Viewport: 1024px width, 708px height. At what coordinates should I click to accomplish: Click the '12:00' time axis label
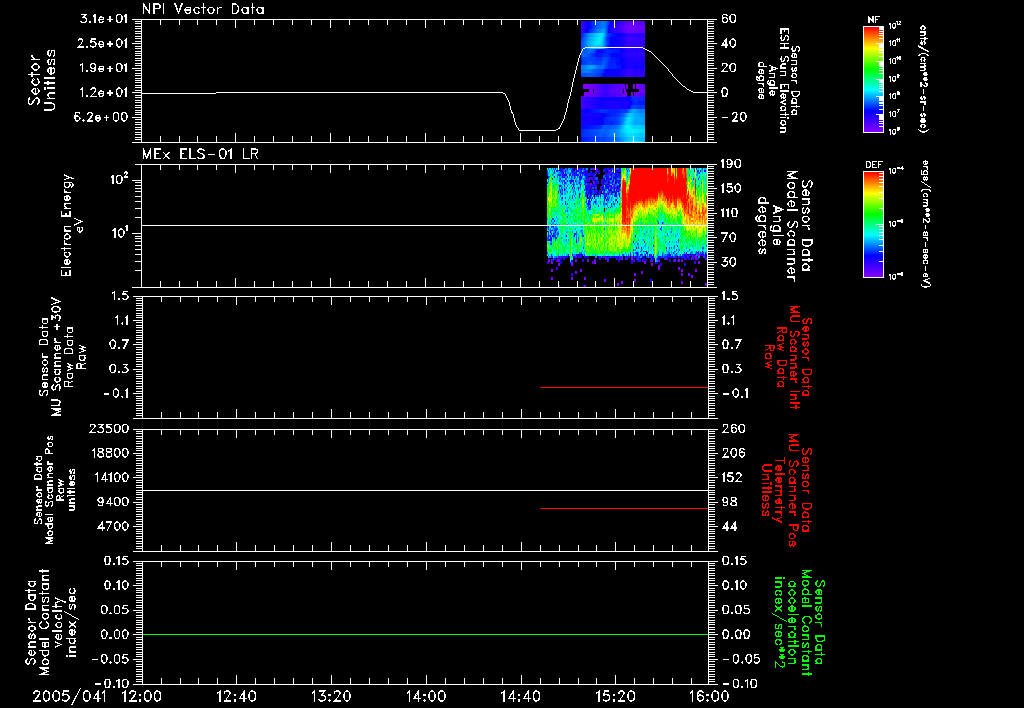point(142,696)
